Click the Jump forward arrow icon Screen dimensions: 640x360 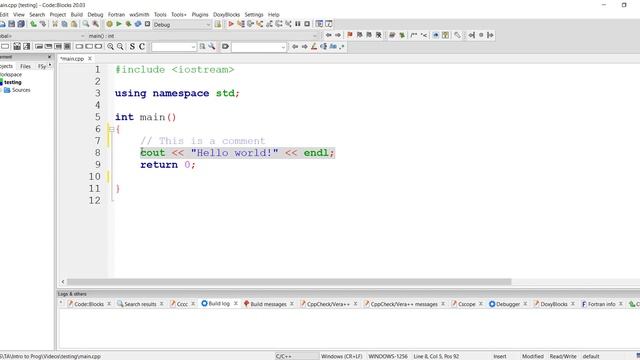(338, 35)
